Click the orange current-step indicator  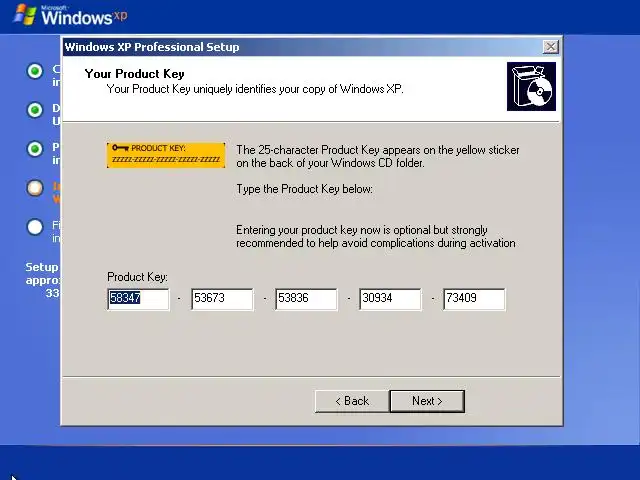pyautogui.click(x=35, y=188)
